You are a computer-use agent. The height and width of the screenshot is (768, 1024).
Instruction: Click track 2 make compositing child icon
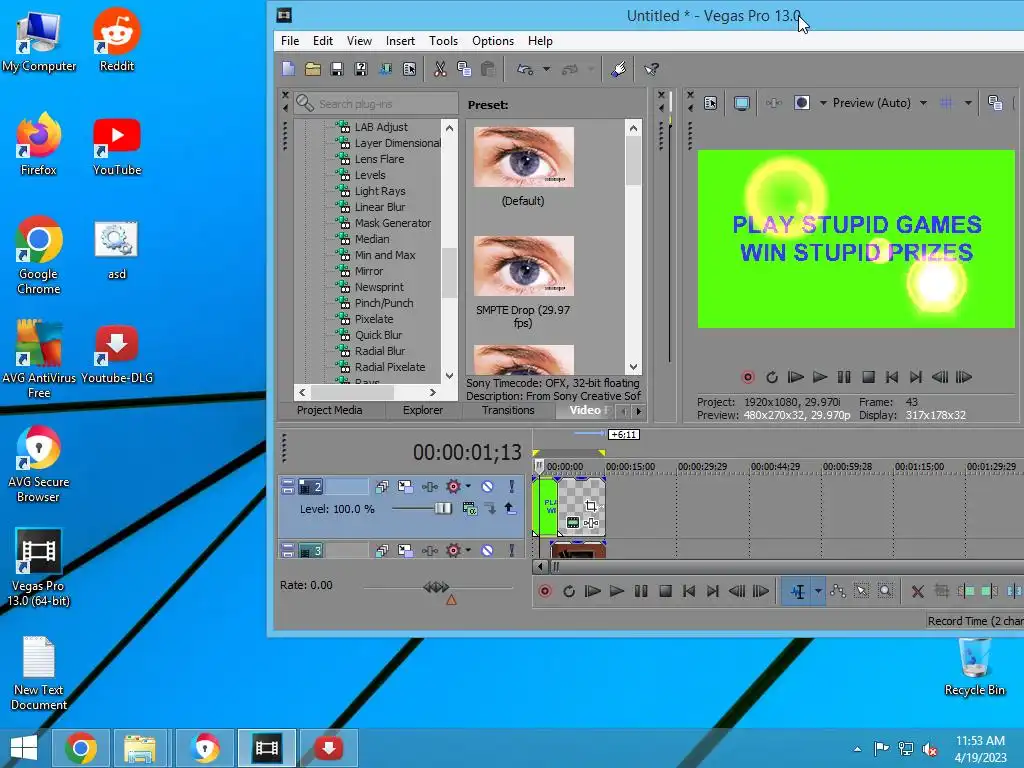490,509
